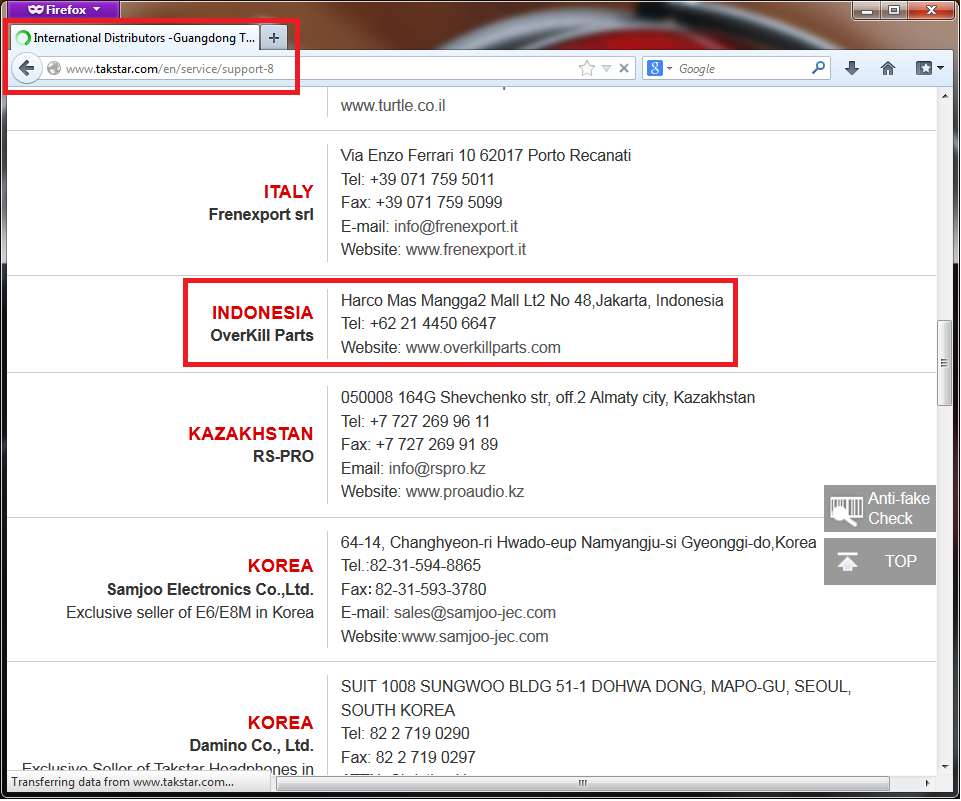Open the Firefox application menu
Image resolution: width=961 pixels, height=801 pixels.
click(63, 9)
